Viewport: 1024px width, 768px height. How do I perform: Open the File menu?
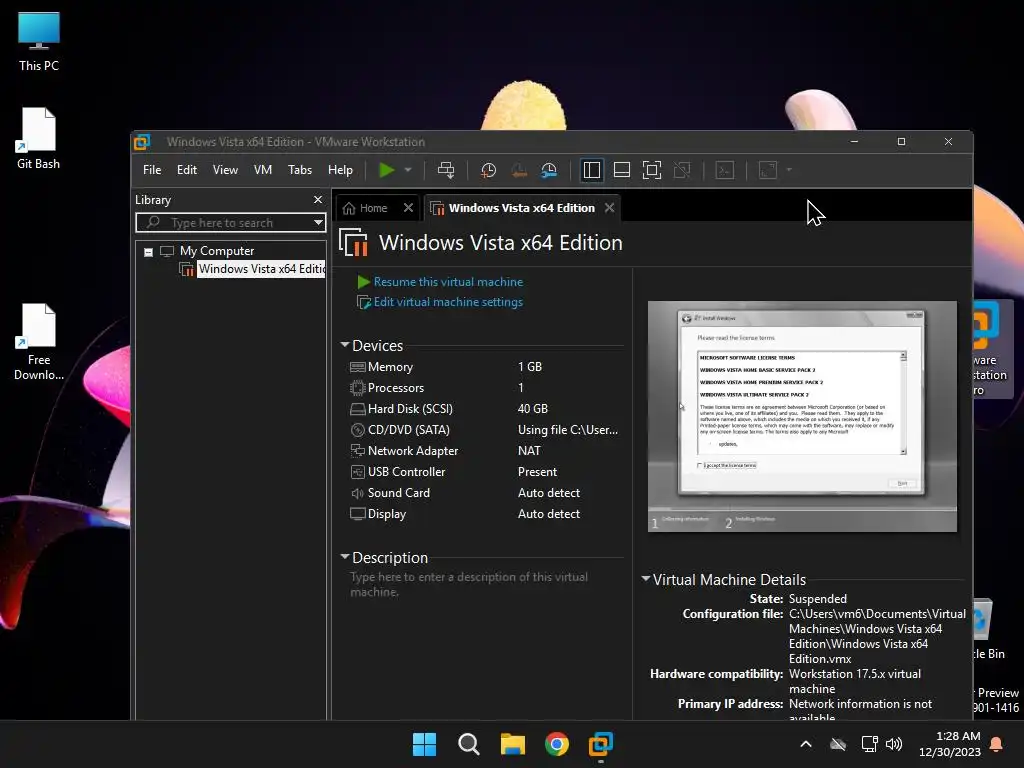pyautogui.click(x=152, y=170)
